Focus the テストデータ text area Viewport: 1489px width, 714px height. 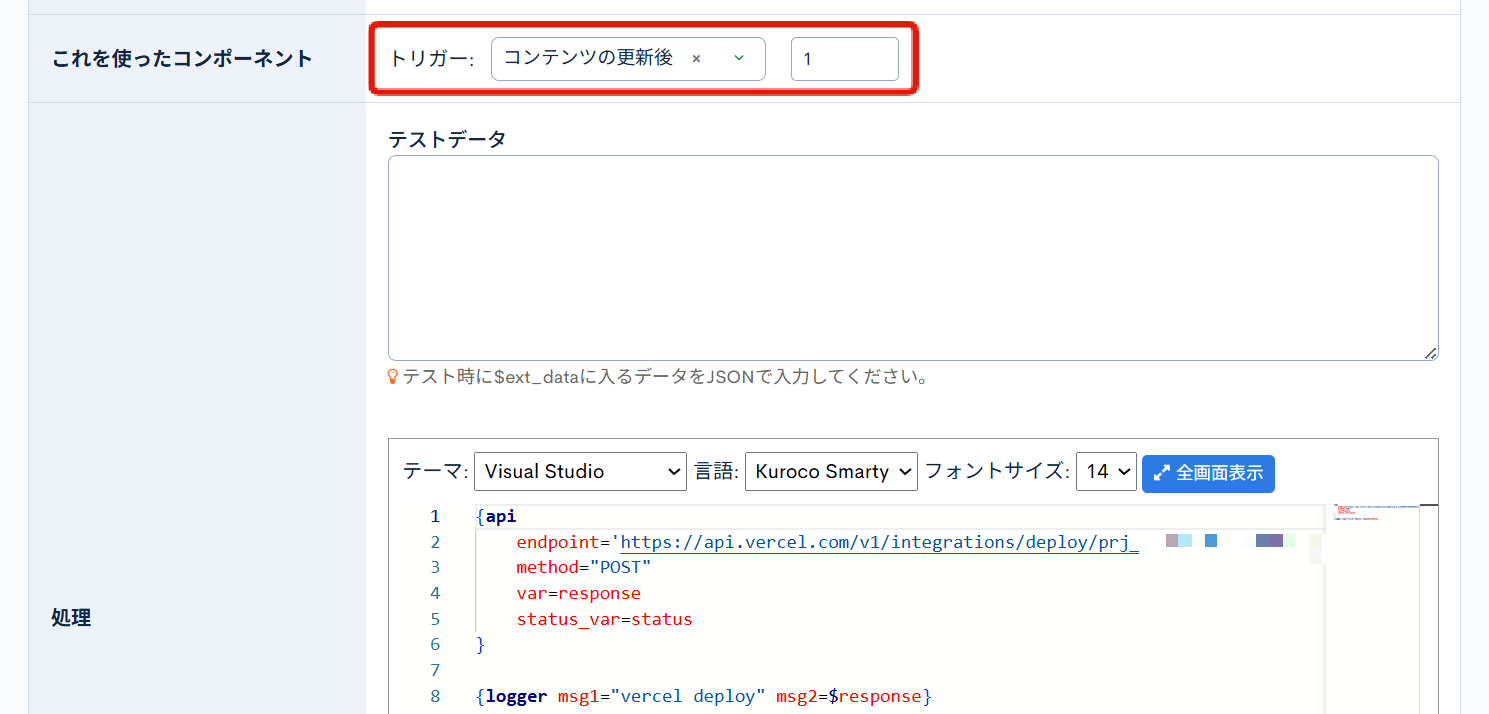pos(912,257)
